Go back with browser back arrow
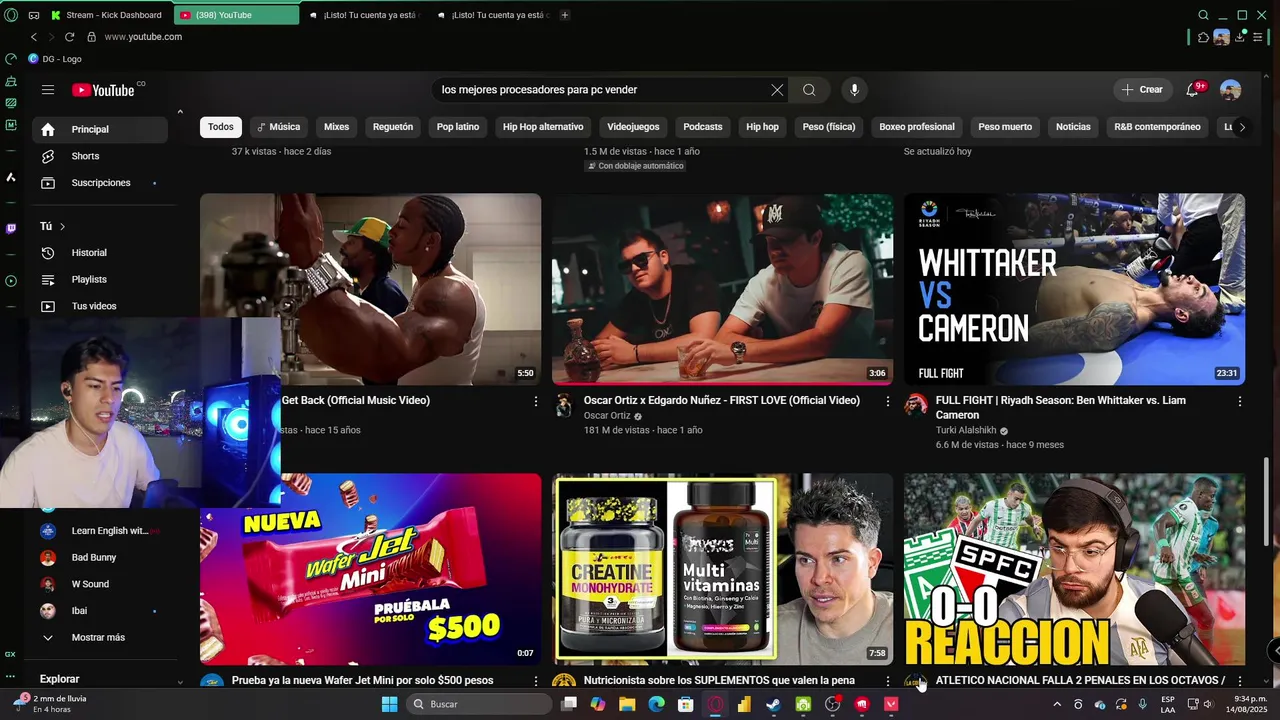Image resolution: width=1280 pixels, height=720 pixels. 33,37
